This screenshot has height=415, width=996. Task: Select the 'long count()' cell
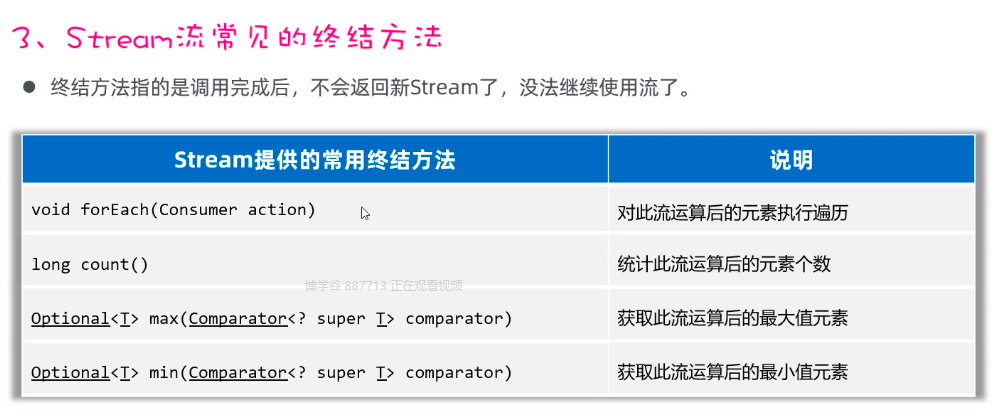89,265
